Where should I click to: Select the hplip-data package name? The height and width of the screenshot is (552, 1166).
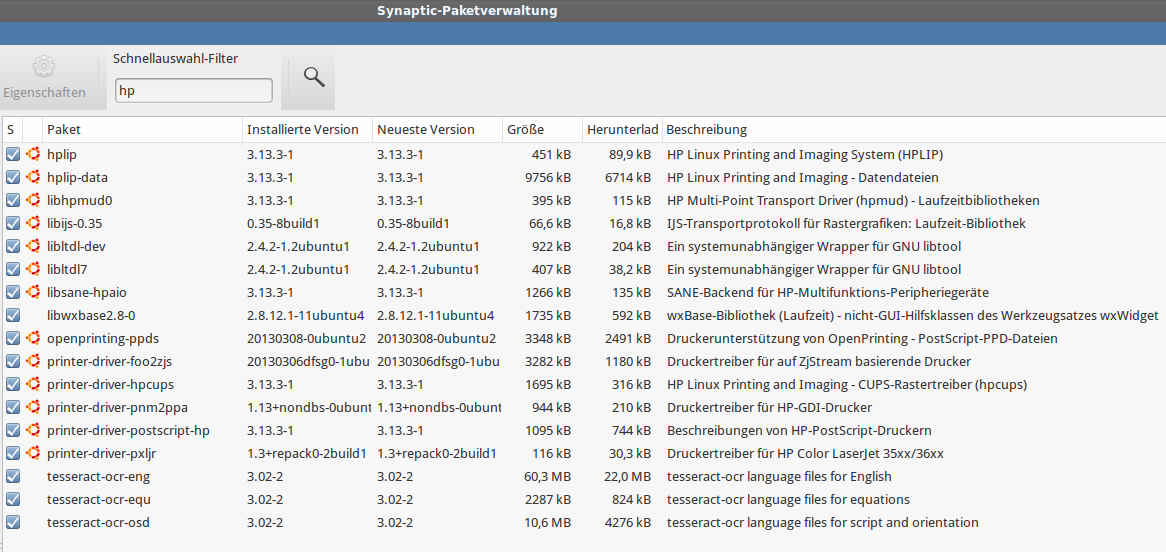77,178
